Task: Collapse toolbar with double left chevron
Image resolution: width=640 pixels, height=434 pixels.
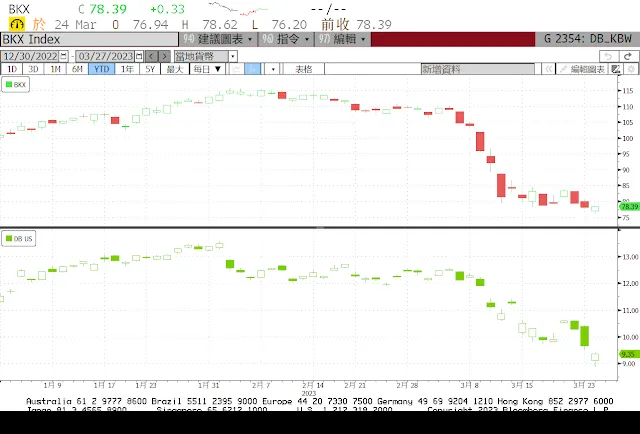Action: [x=549, y=69]
